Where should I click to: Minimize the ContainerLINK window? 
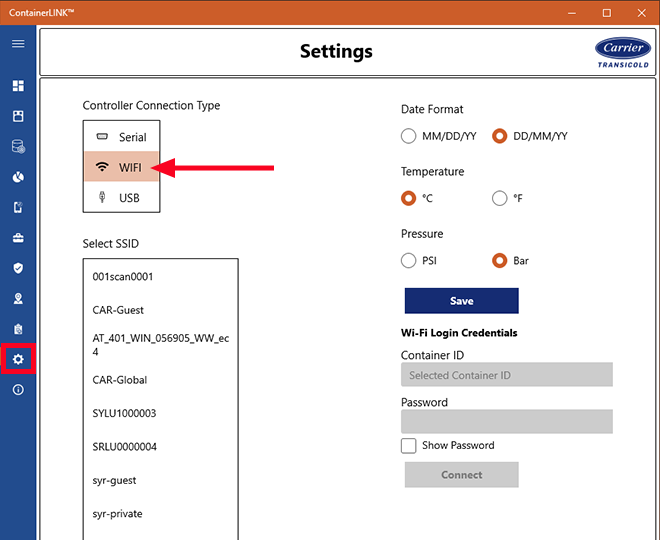click(572, 13)
